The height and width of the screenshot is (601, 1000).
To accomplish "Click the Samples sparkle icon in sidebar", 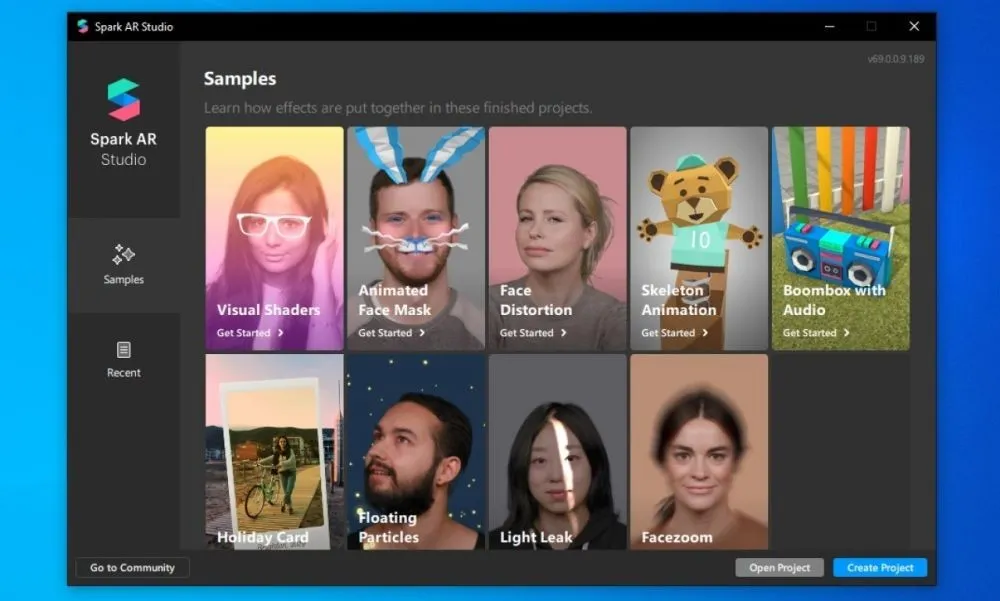I will coord(123,254).
